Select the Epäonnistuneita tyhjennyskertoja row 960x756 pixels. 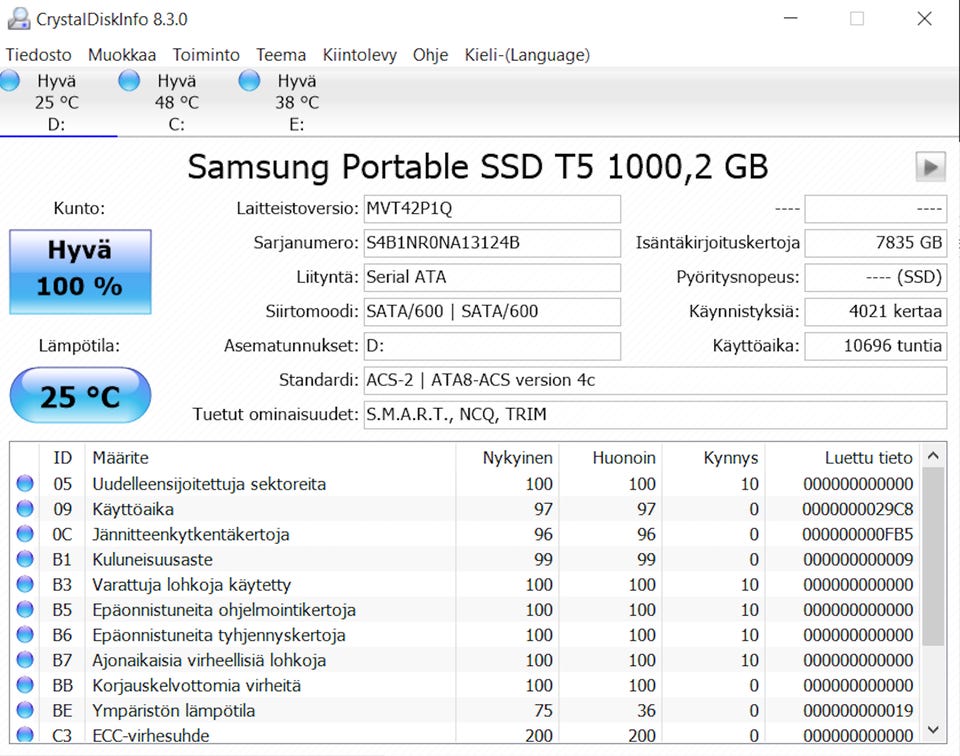pyautogui.click(x=465, y=635)
